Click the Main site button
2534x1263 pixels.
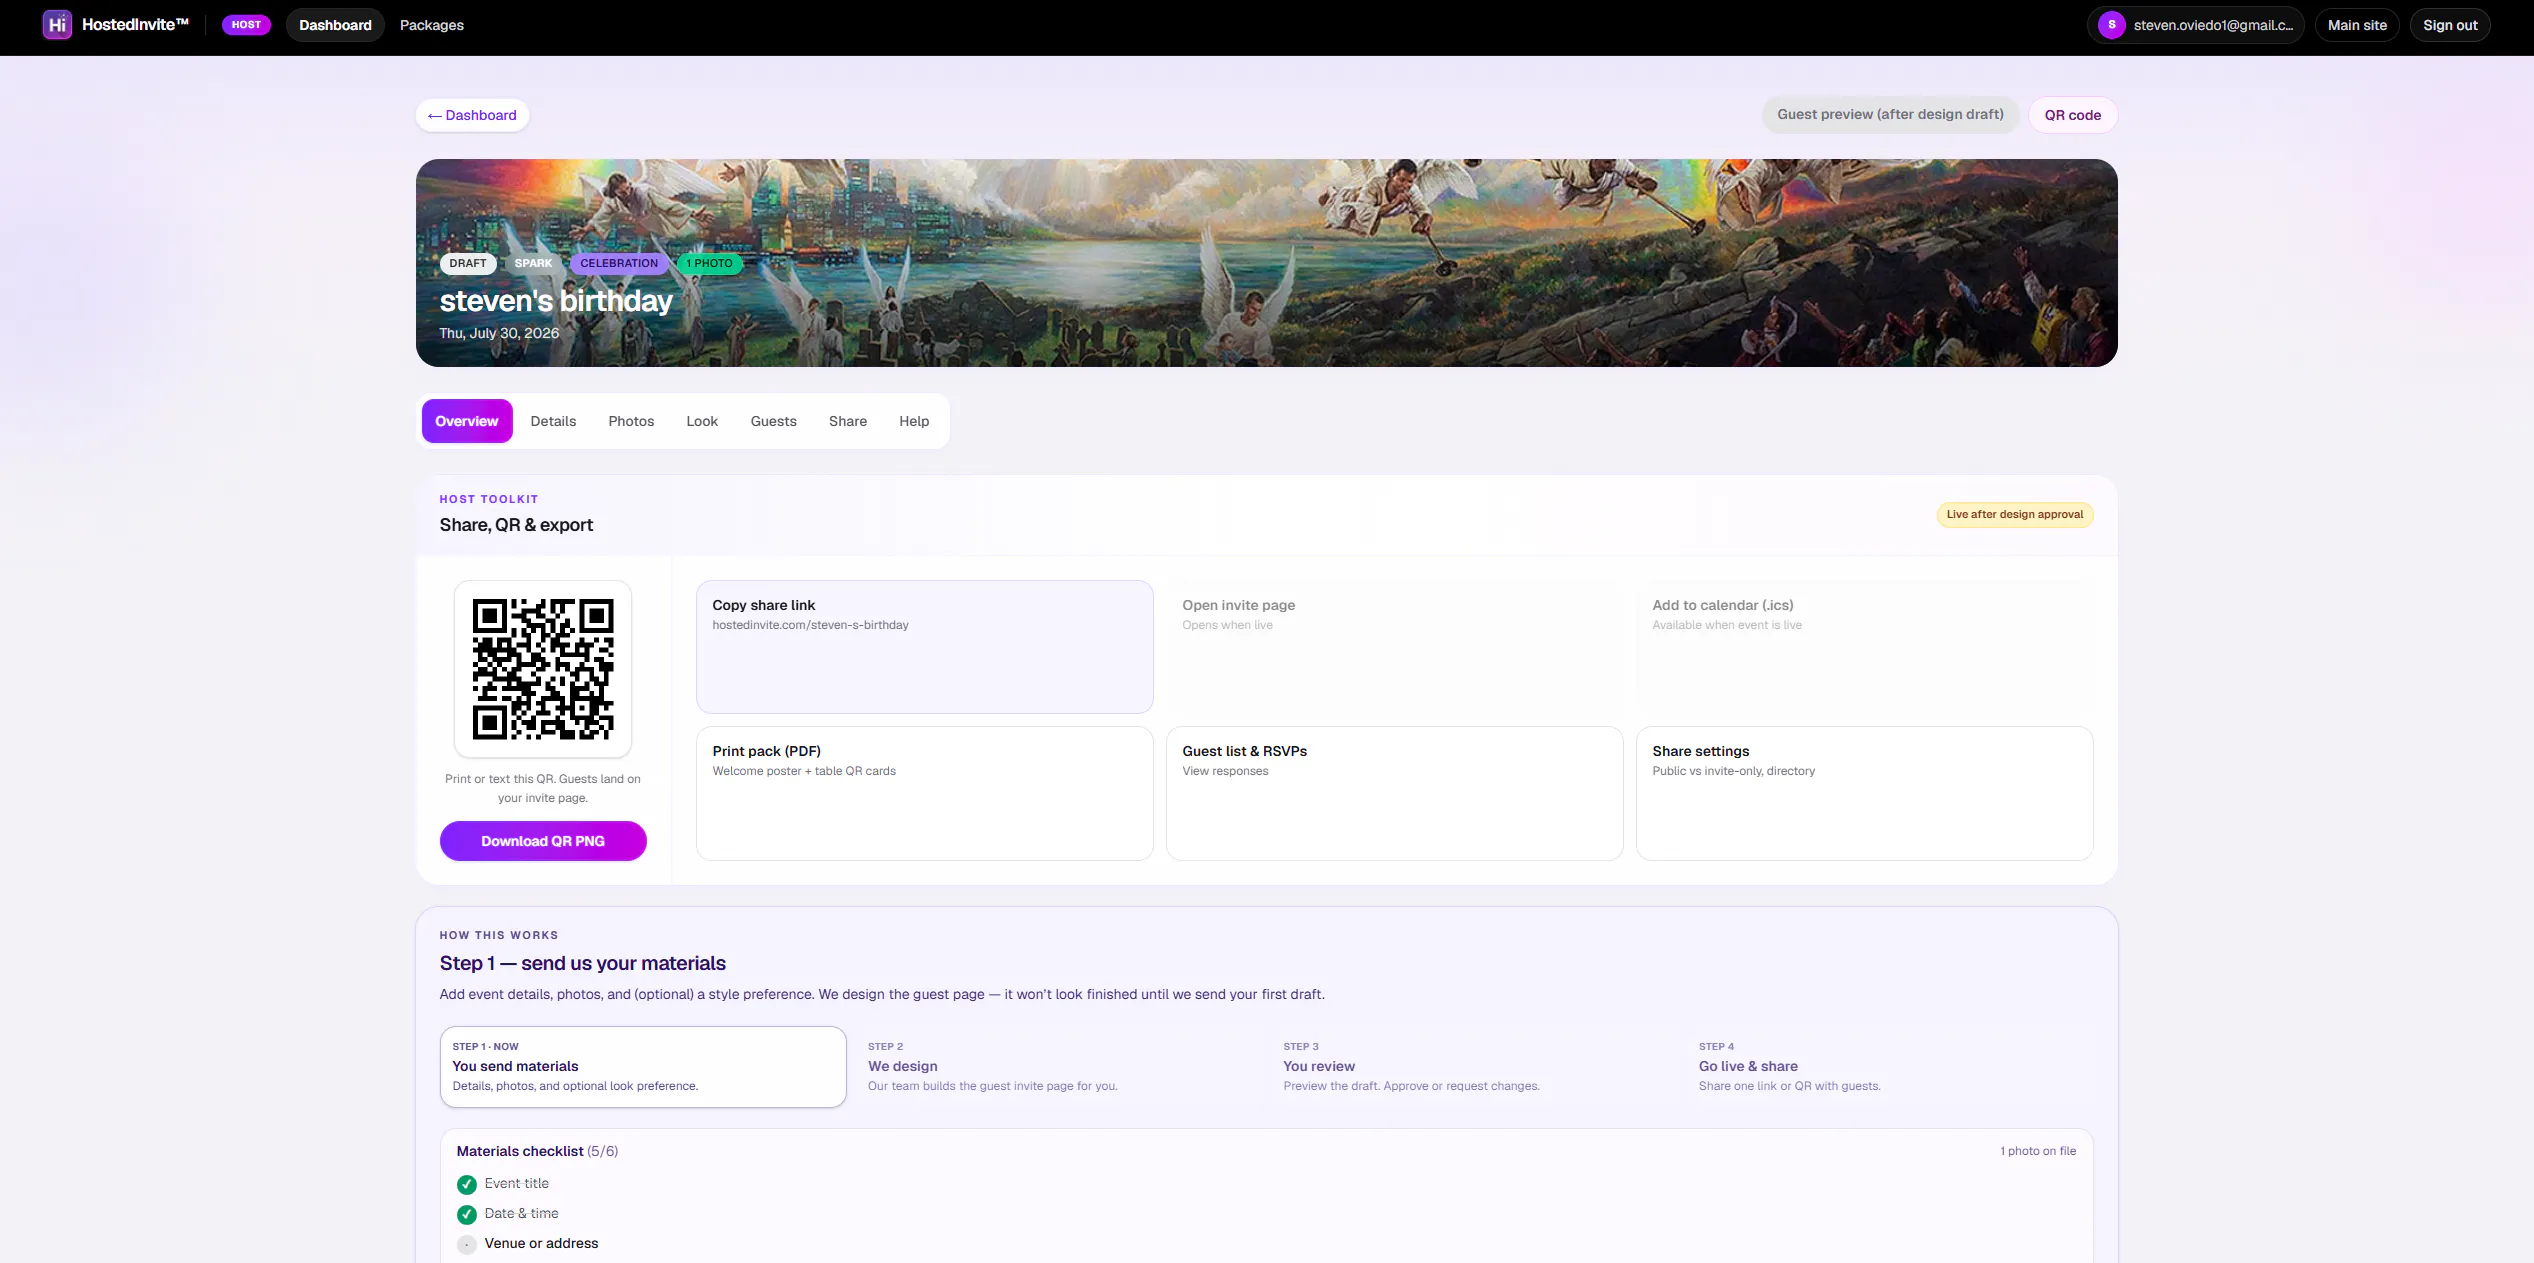coord(2357,25)
